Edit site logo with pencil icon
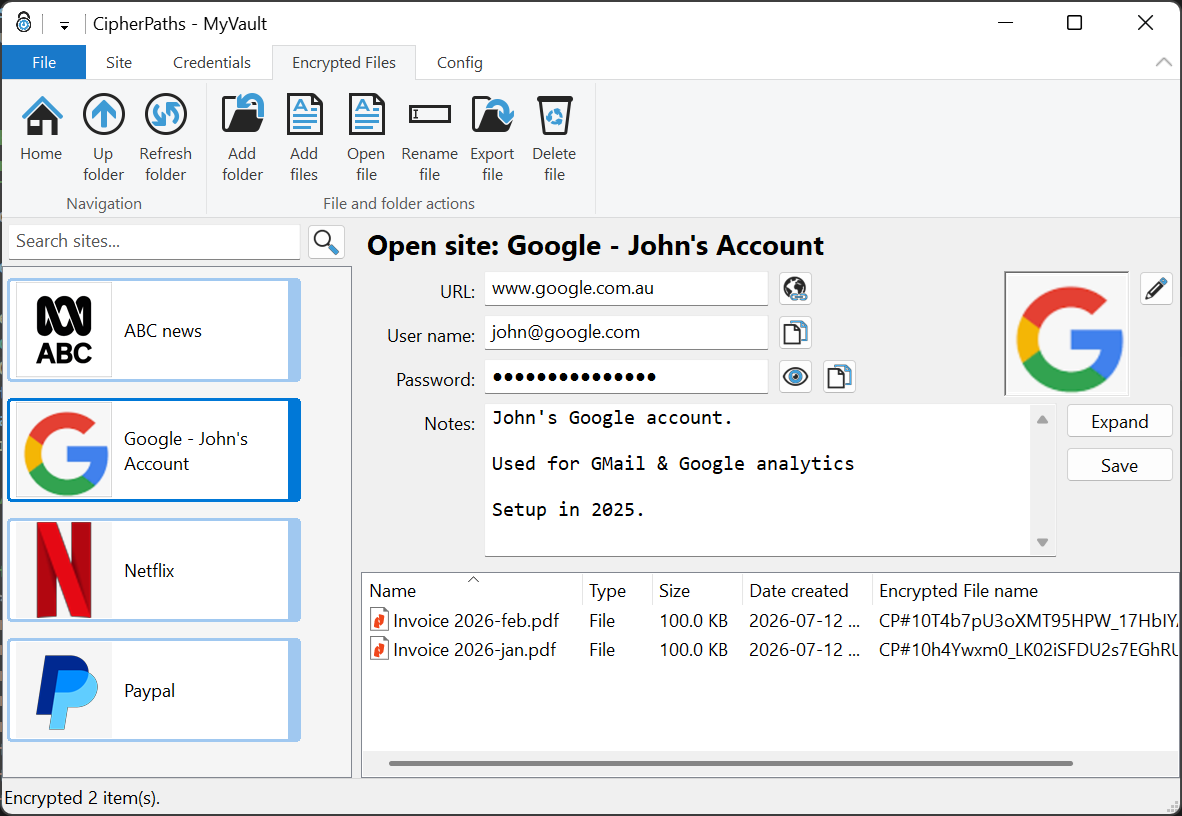This screenshot has height=816, width=1182. 1156,289
